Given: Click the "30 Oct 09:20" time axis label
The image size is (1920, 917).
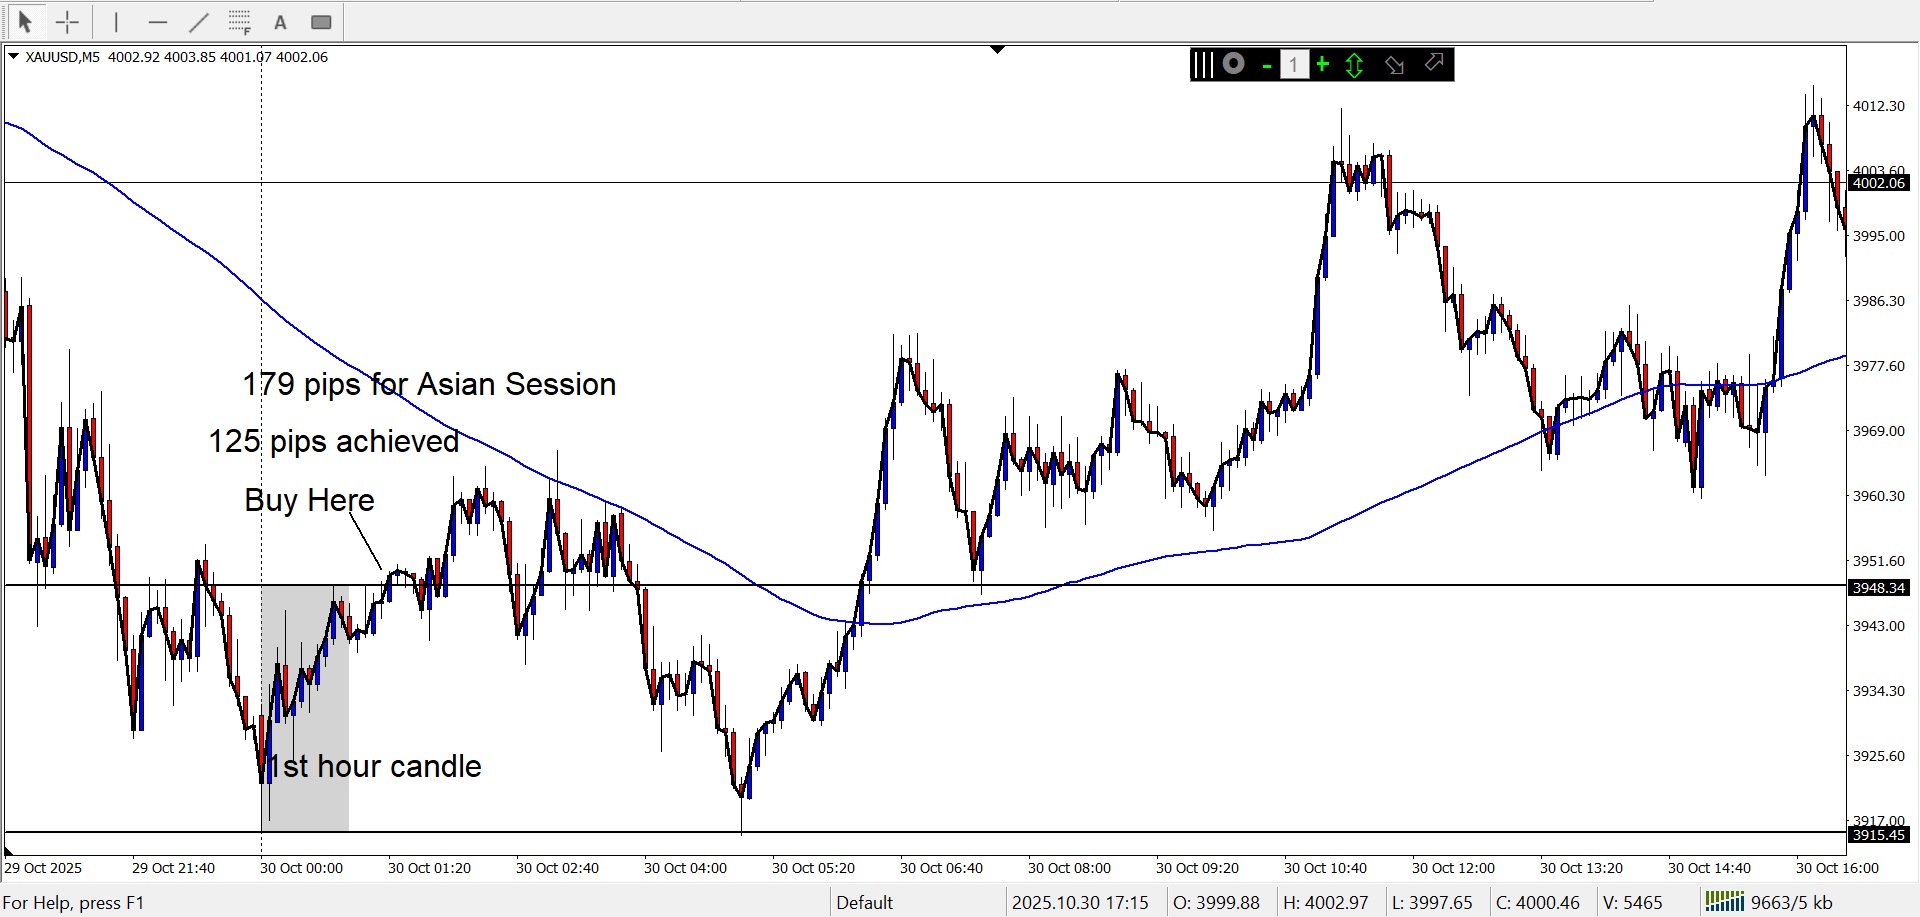Looking at the screenshot, I should (x=1197, y=868).
